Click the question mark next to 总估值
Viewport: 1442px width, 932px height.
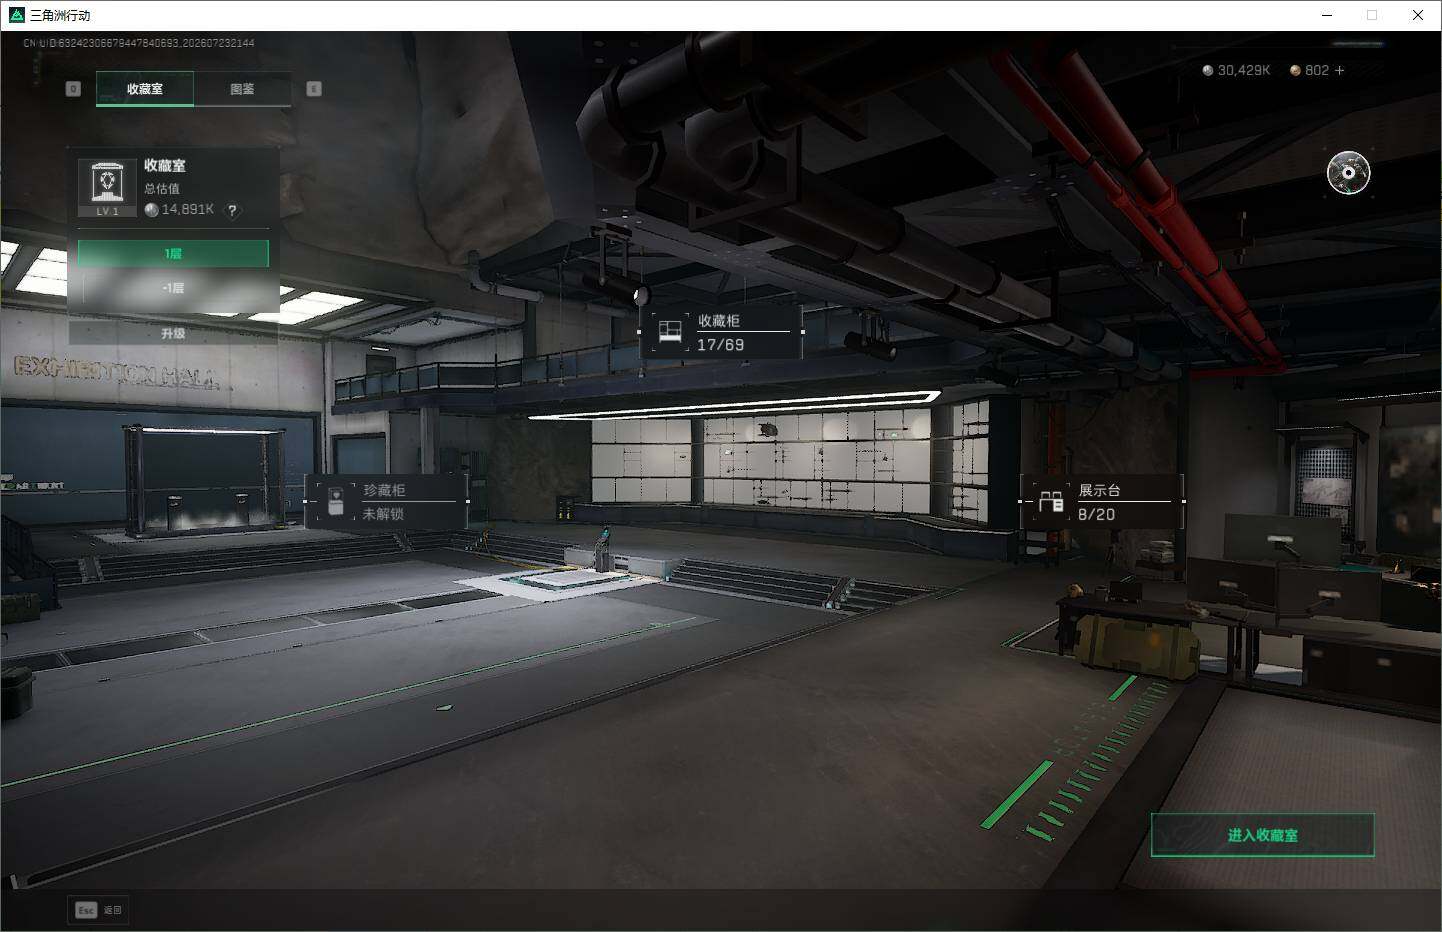232,210
